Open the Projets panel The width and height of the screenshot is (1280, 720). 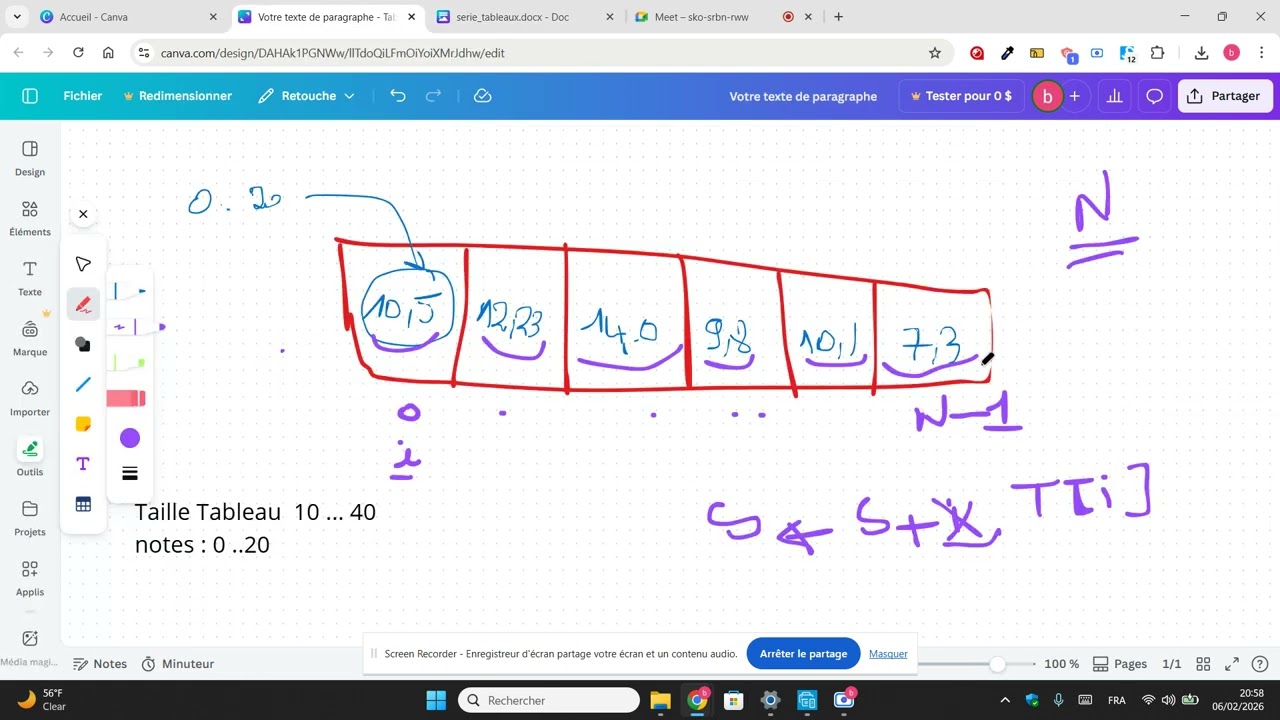click(30, 518)
